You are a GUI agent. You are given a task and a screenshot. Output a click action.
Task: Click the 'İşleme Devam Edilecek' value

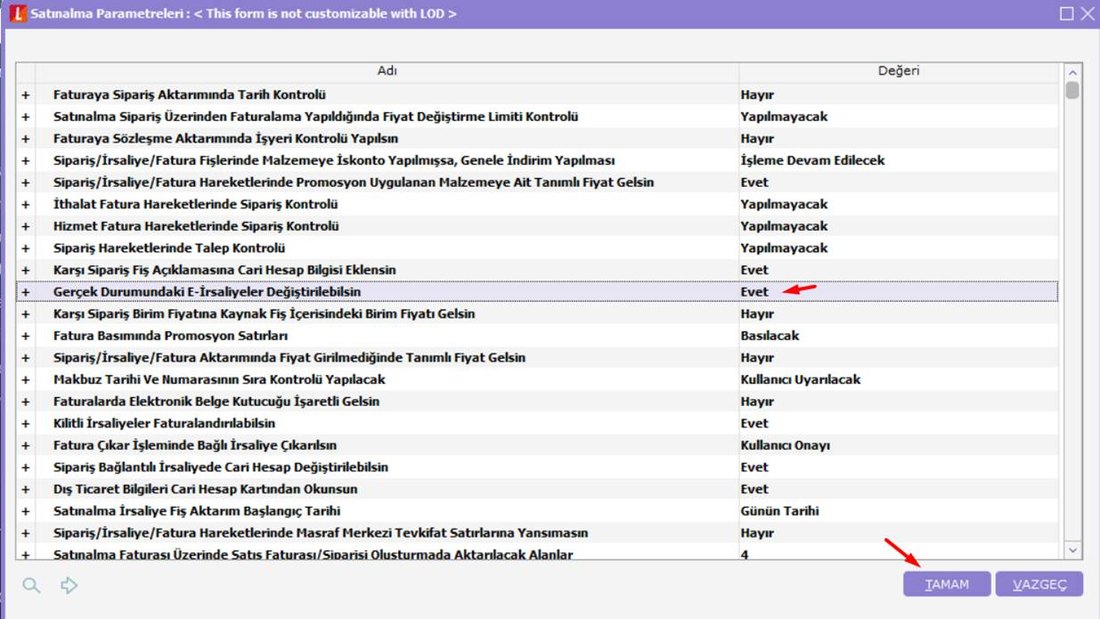pos(812,161)
